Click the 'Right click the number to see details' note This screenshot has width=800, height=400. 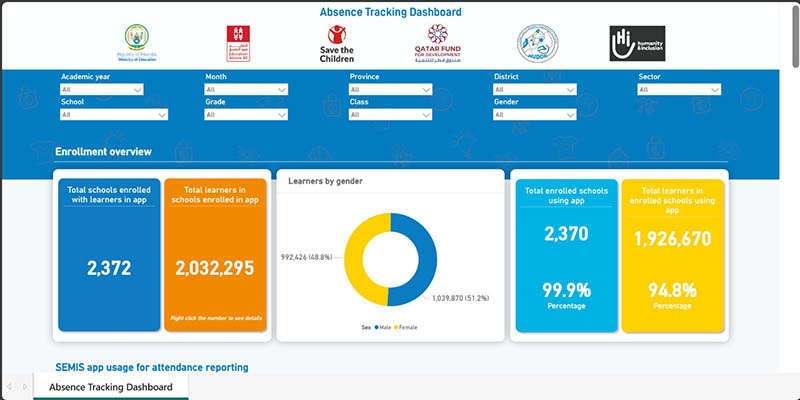click(x=216, y=318)
